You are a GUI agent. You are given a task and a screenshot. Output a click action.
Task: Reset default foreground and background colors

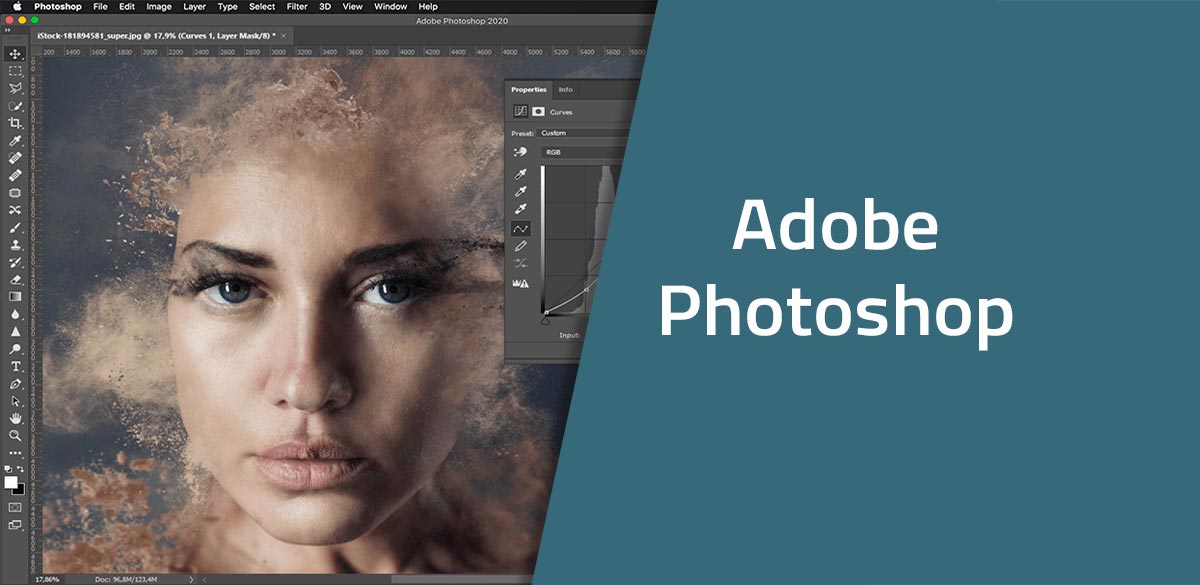coord(9,468)
